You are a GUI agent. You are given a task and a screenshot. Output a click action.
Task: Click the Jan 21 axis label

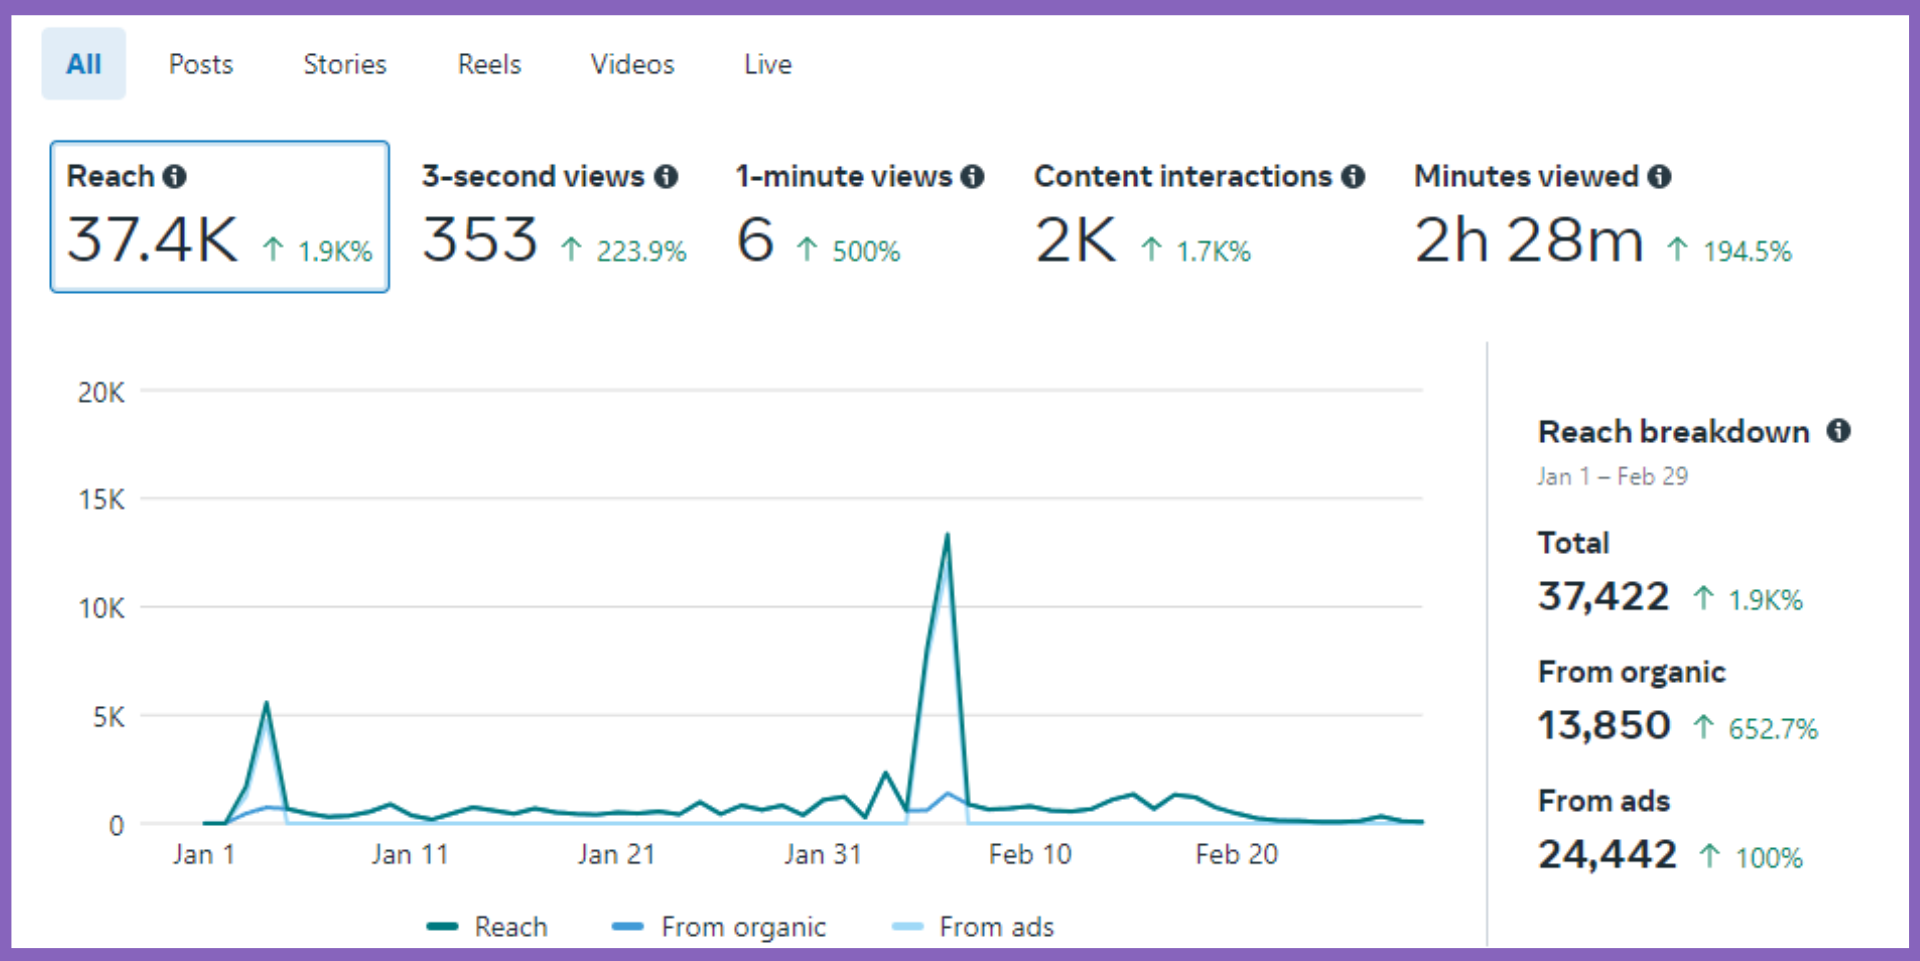616,855
